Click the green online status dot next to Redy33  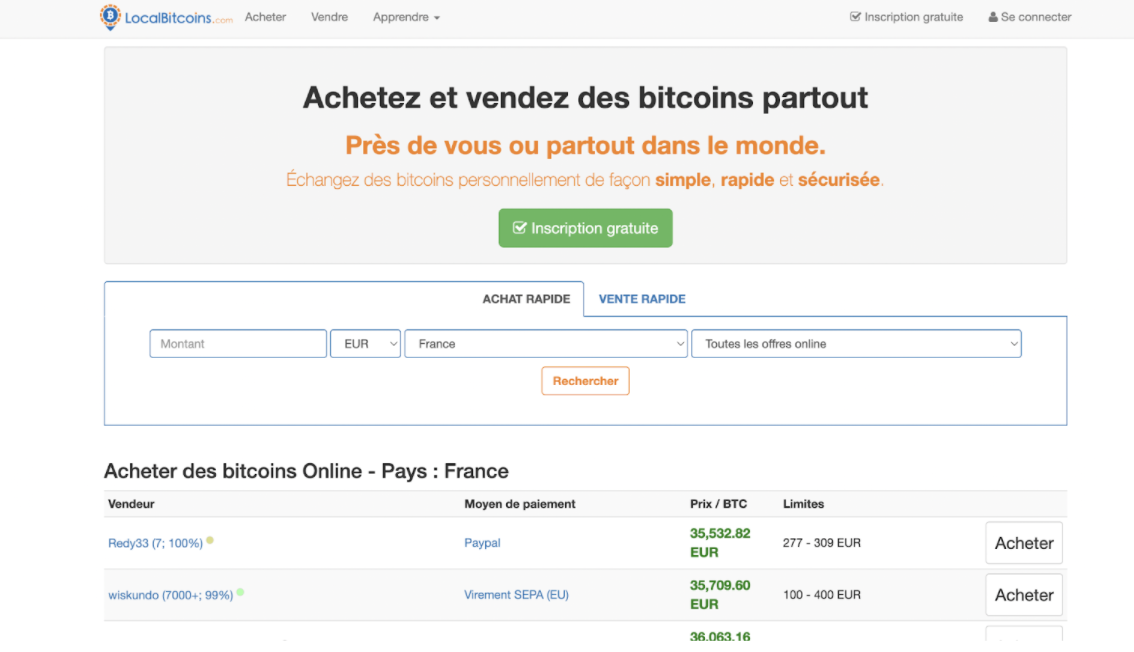coord(210,541)
